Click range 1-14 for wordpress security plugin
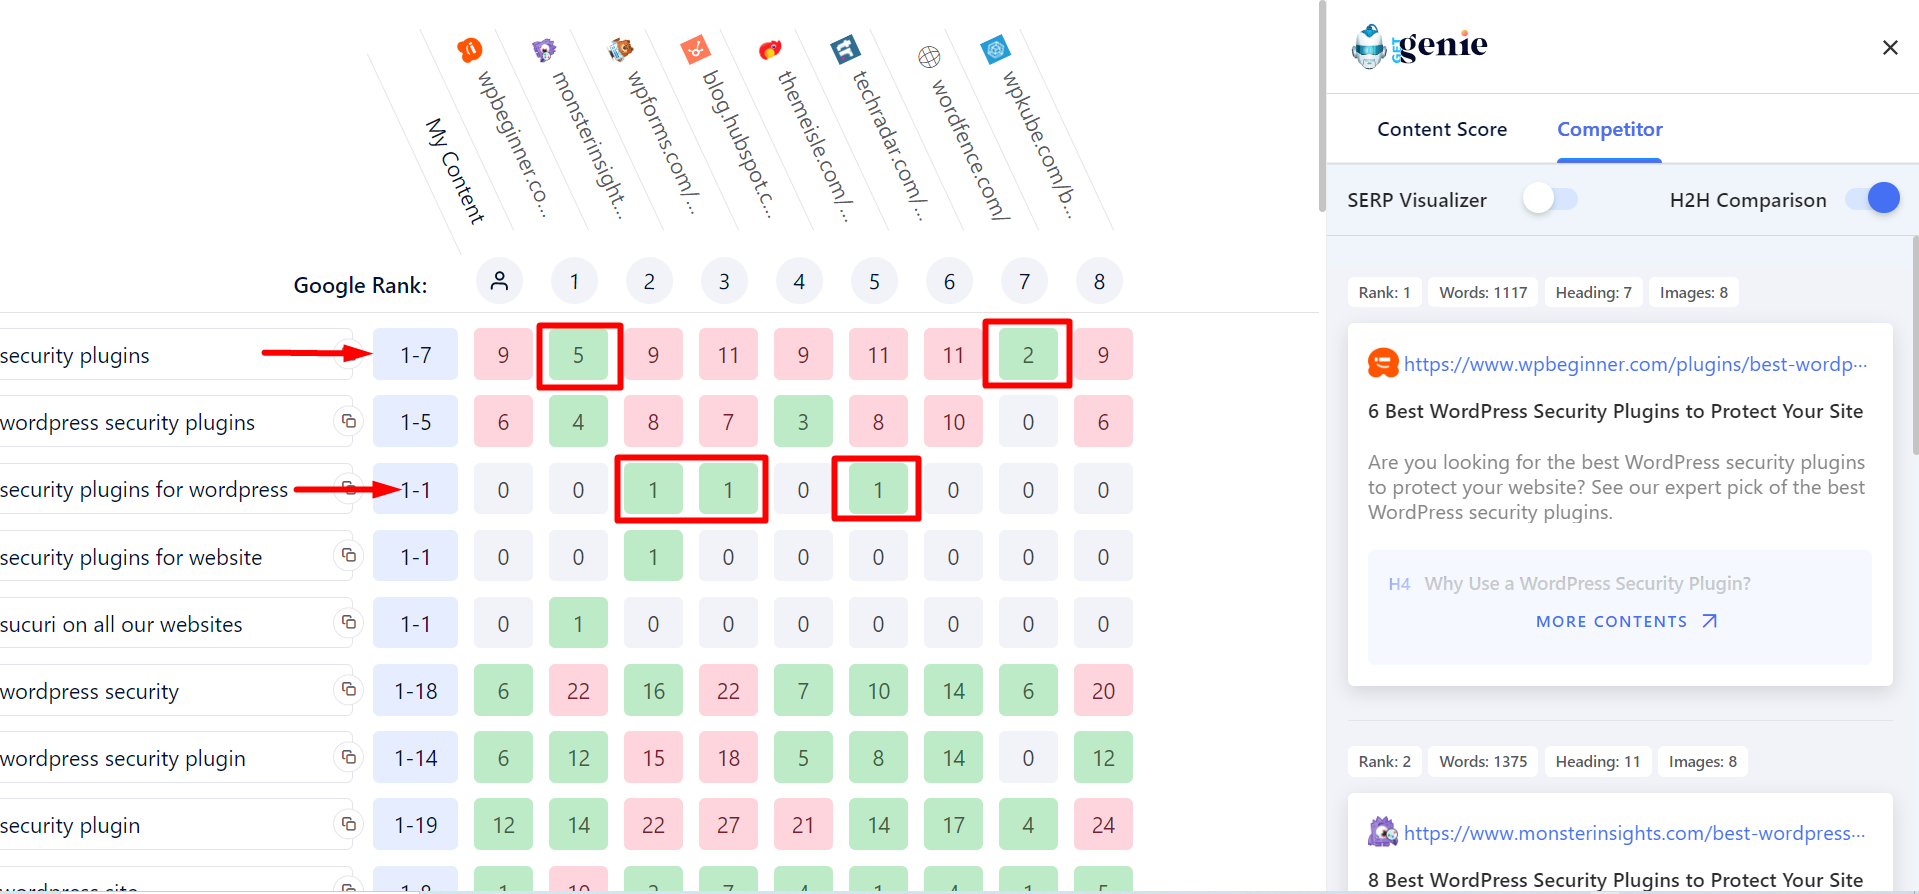The image size is (1919, 894). tap(415, 758)
